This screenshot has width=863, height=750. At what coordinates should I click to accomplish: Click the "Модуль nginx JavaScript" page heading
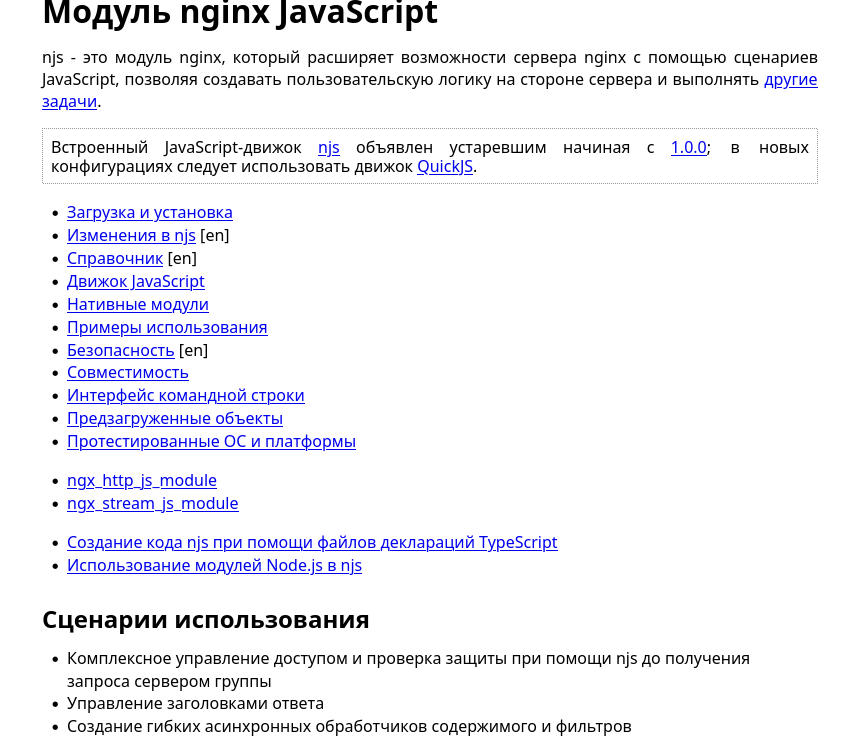[x=240, y=12]
